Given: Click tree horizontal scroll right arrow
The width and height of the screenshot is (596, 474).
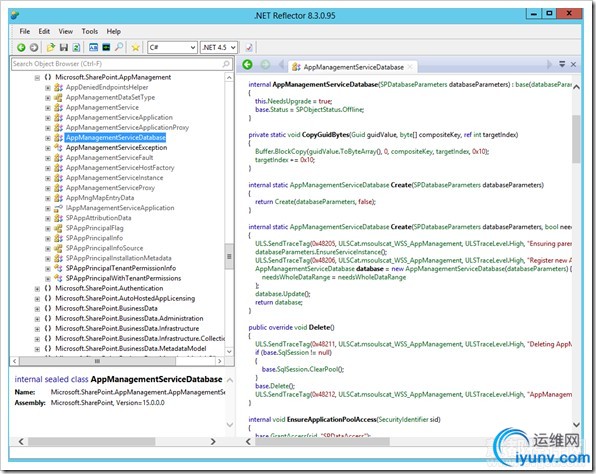Looking at the screenshot, I should [x=220, y=361].
